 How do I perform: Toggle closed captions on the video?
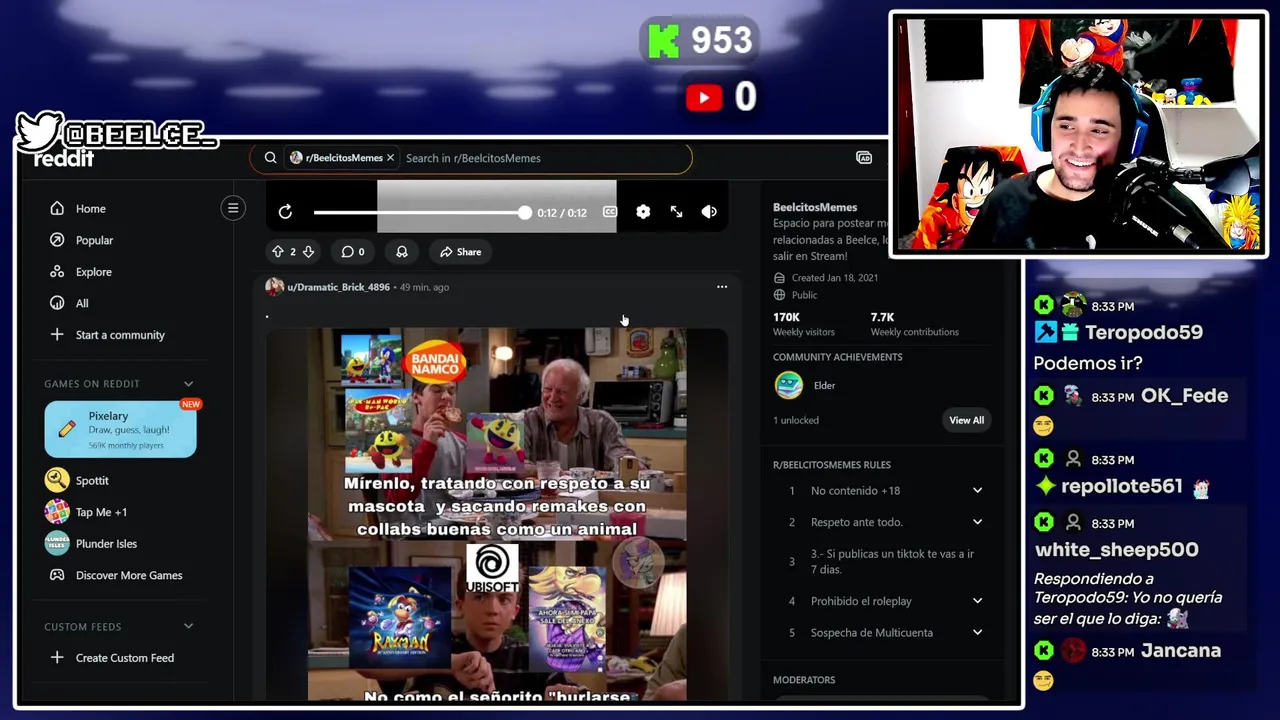coord(610,212)
